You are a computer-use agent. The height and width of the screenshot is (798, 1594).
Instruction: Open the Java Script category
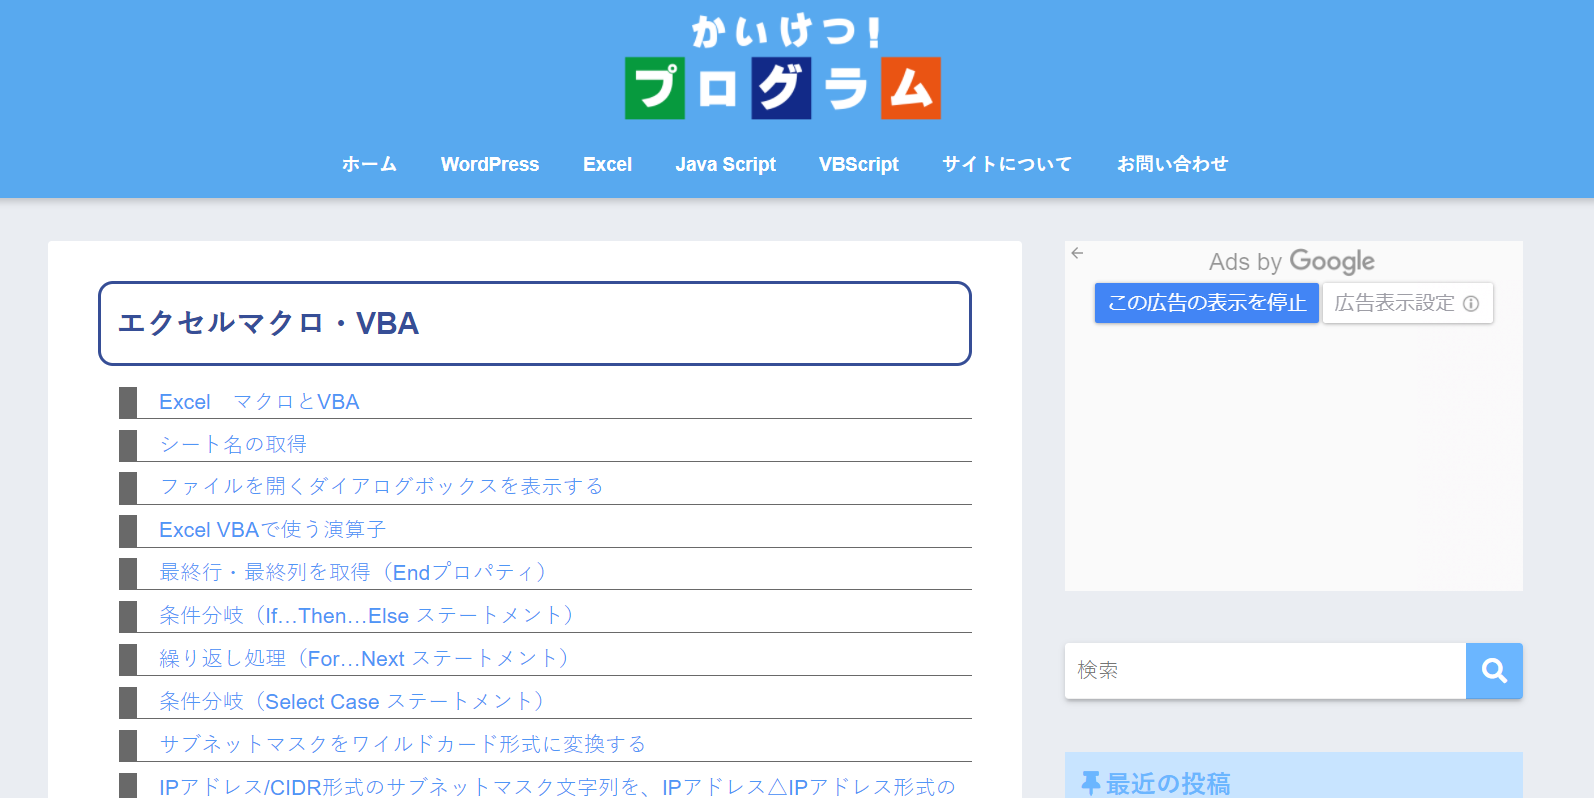(725, 164)
